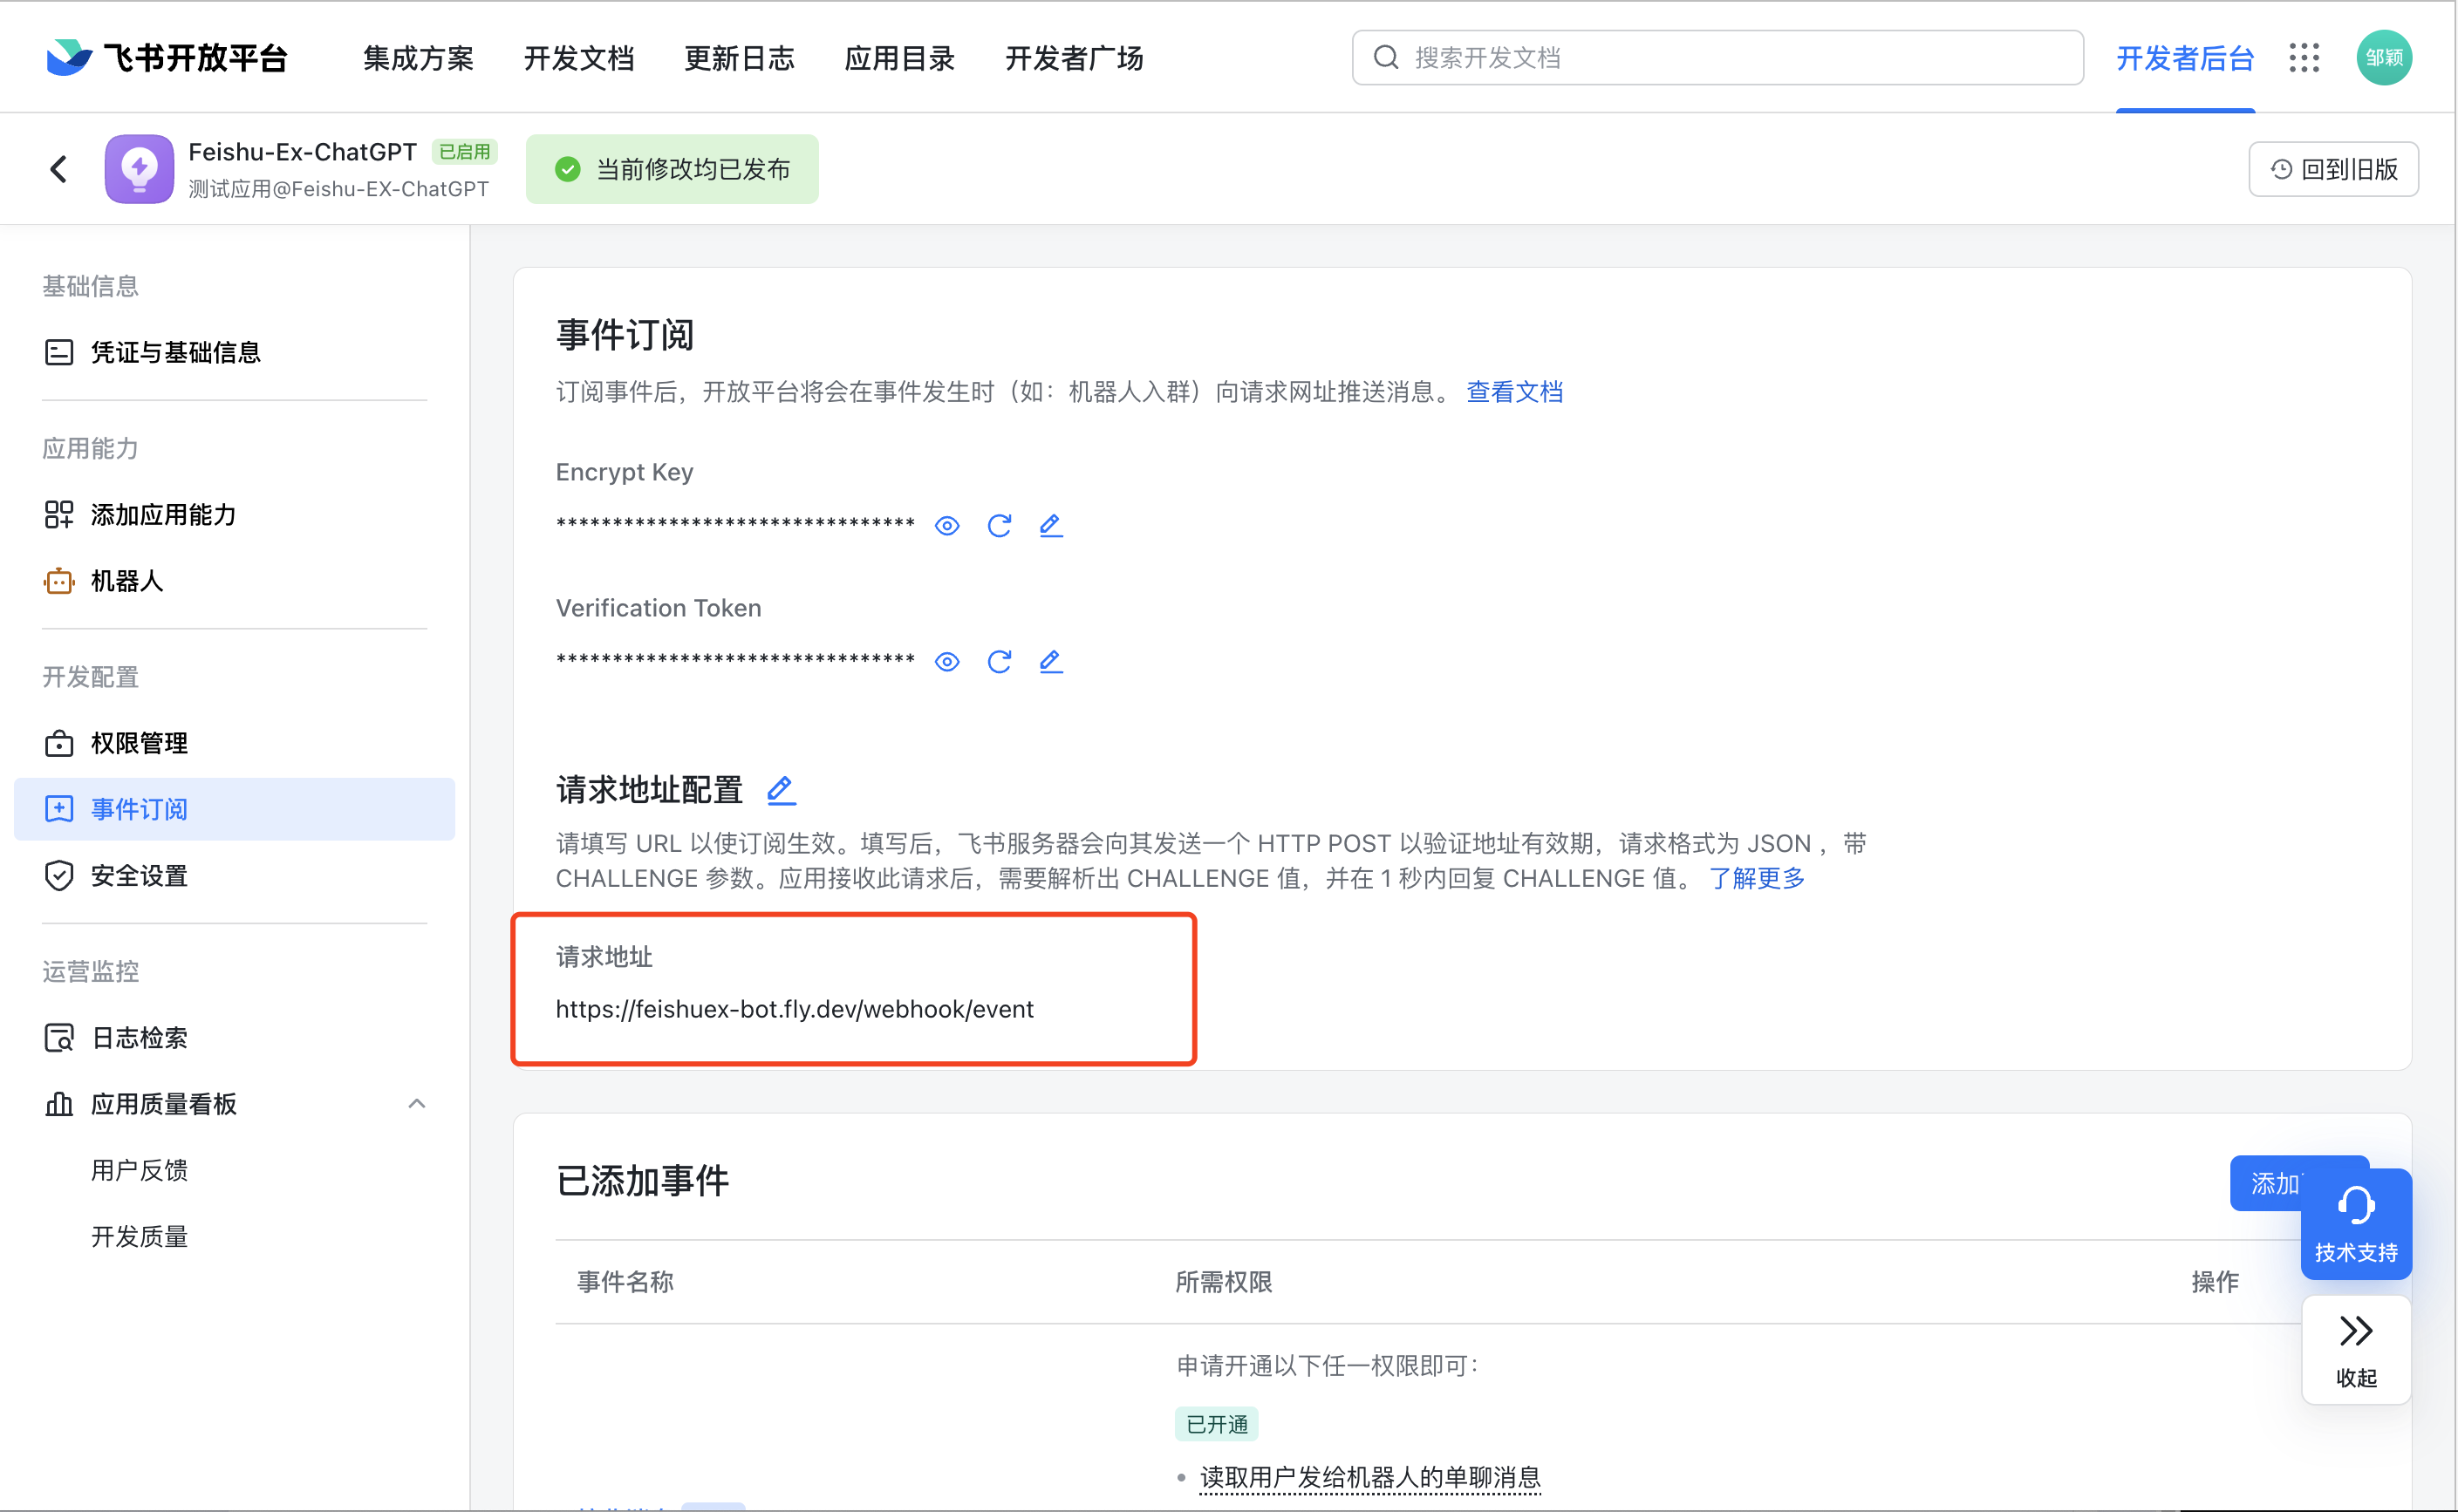
Task: Edit the Verification Token pencil icon
Action: pos(1050,661)
